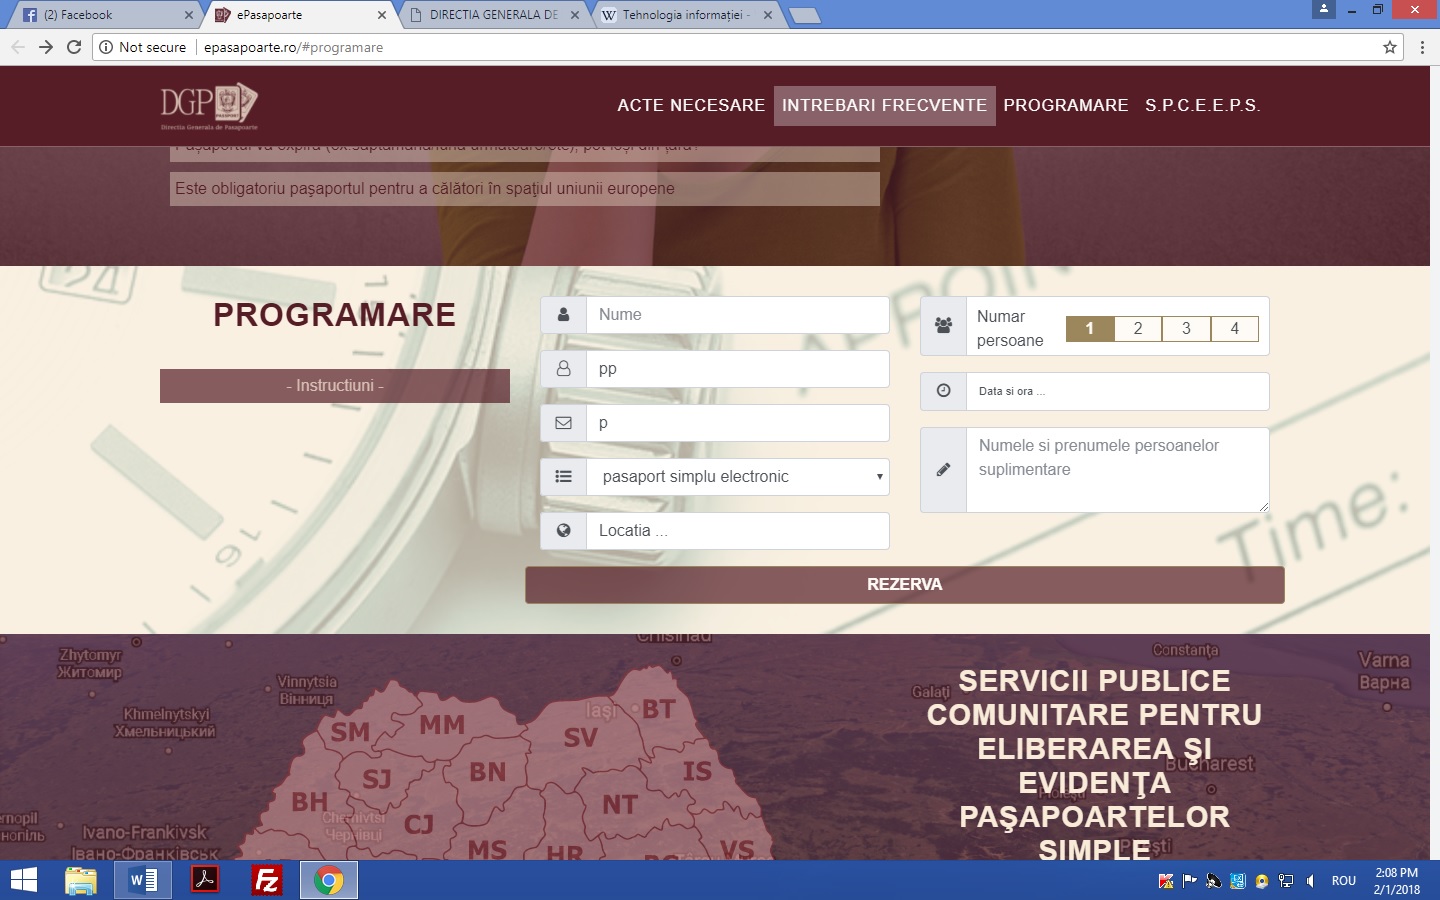
Task: Open the S.P.C.E.E.P.S. navigation link
Action: pyautogui.click(x=1202, y=105)
